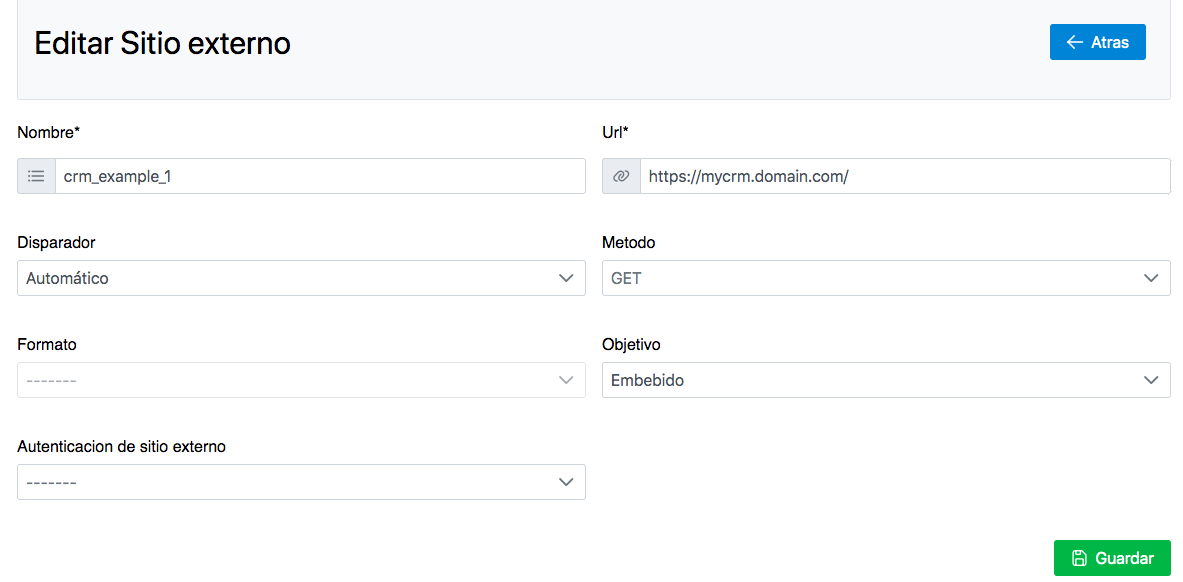Open the Objetivo dropdown showing Embebido

pyautogui.click(x=886, y=380)
